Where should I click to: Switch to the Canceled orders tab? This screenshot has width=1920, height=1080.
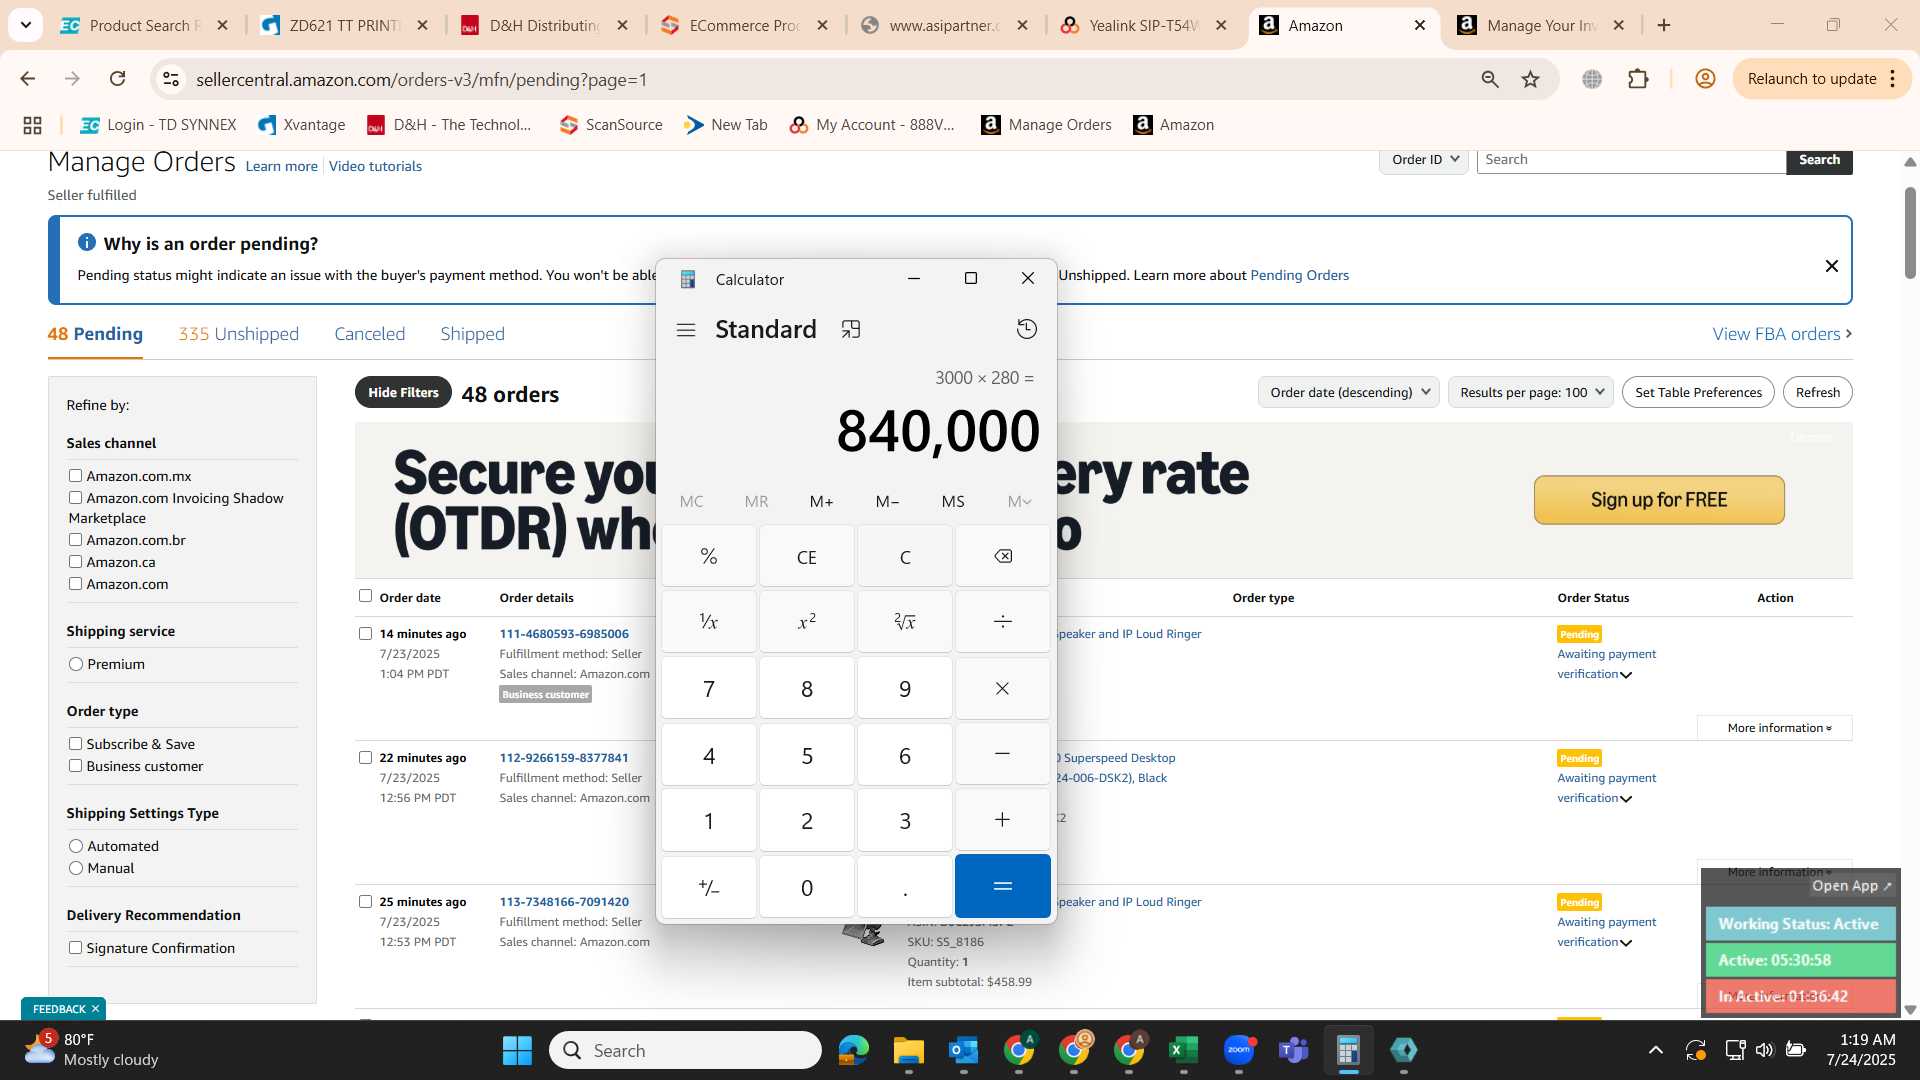[370, 334]
